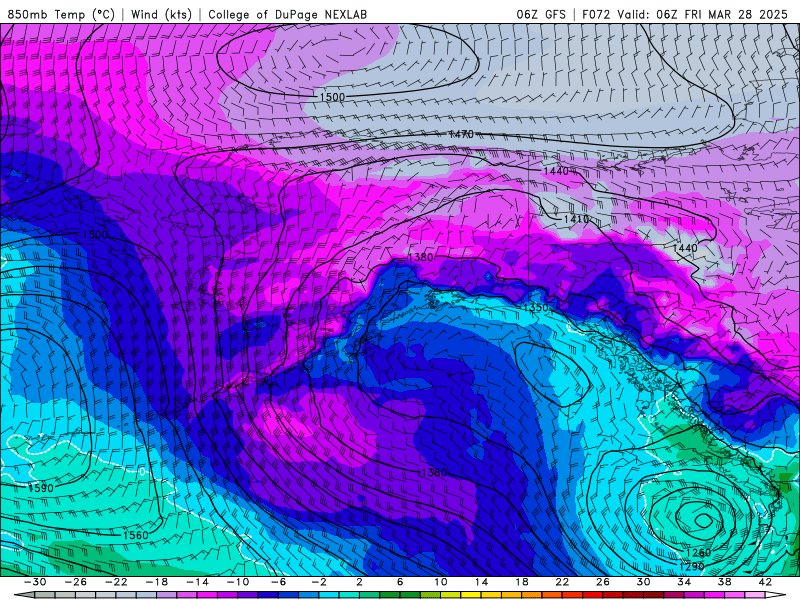Click the pure yellow swatch in the color bar

click(x=471, y=595)
